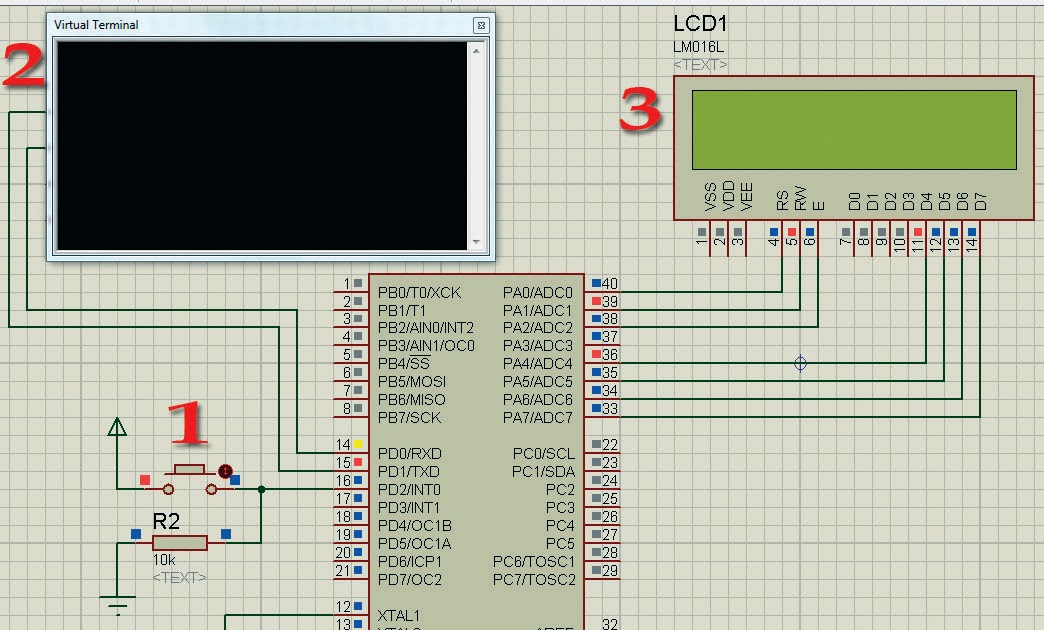Image resolution: width=1044 pixels, height=630 pixels.
Task: Select the <TEXT> label under LM016L
Action: tap(700, 65)
